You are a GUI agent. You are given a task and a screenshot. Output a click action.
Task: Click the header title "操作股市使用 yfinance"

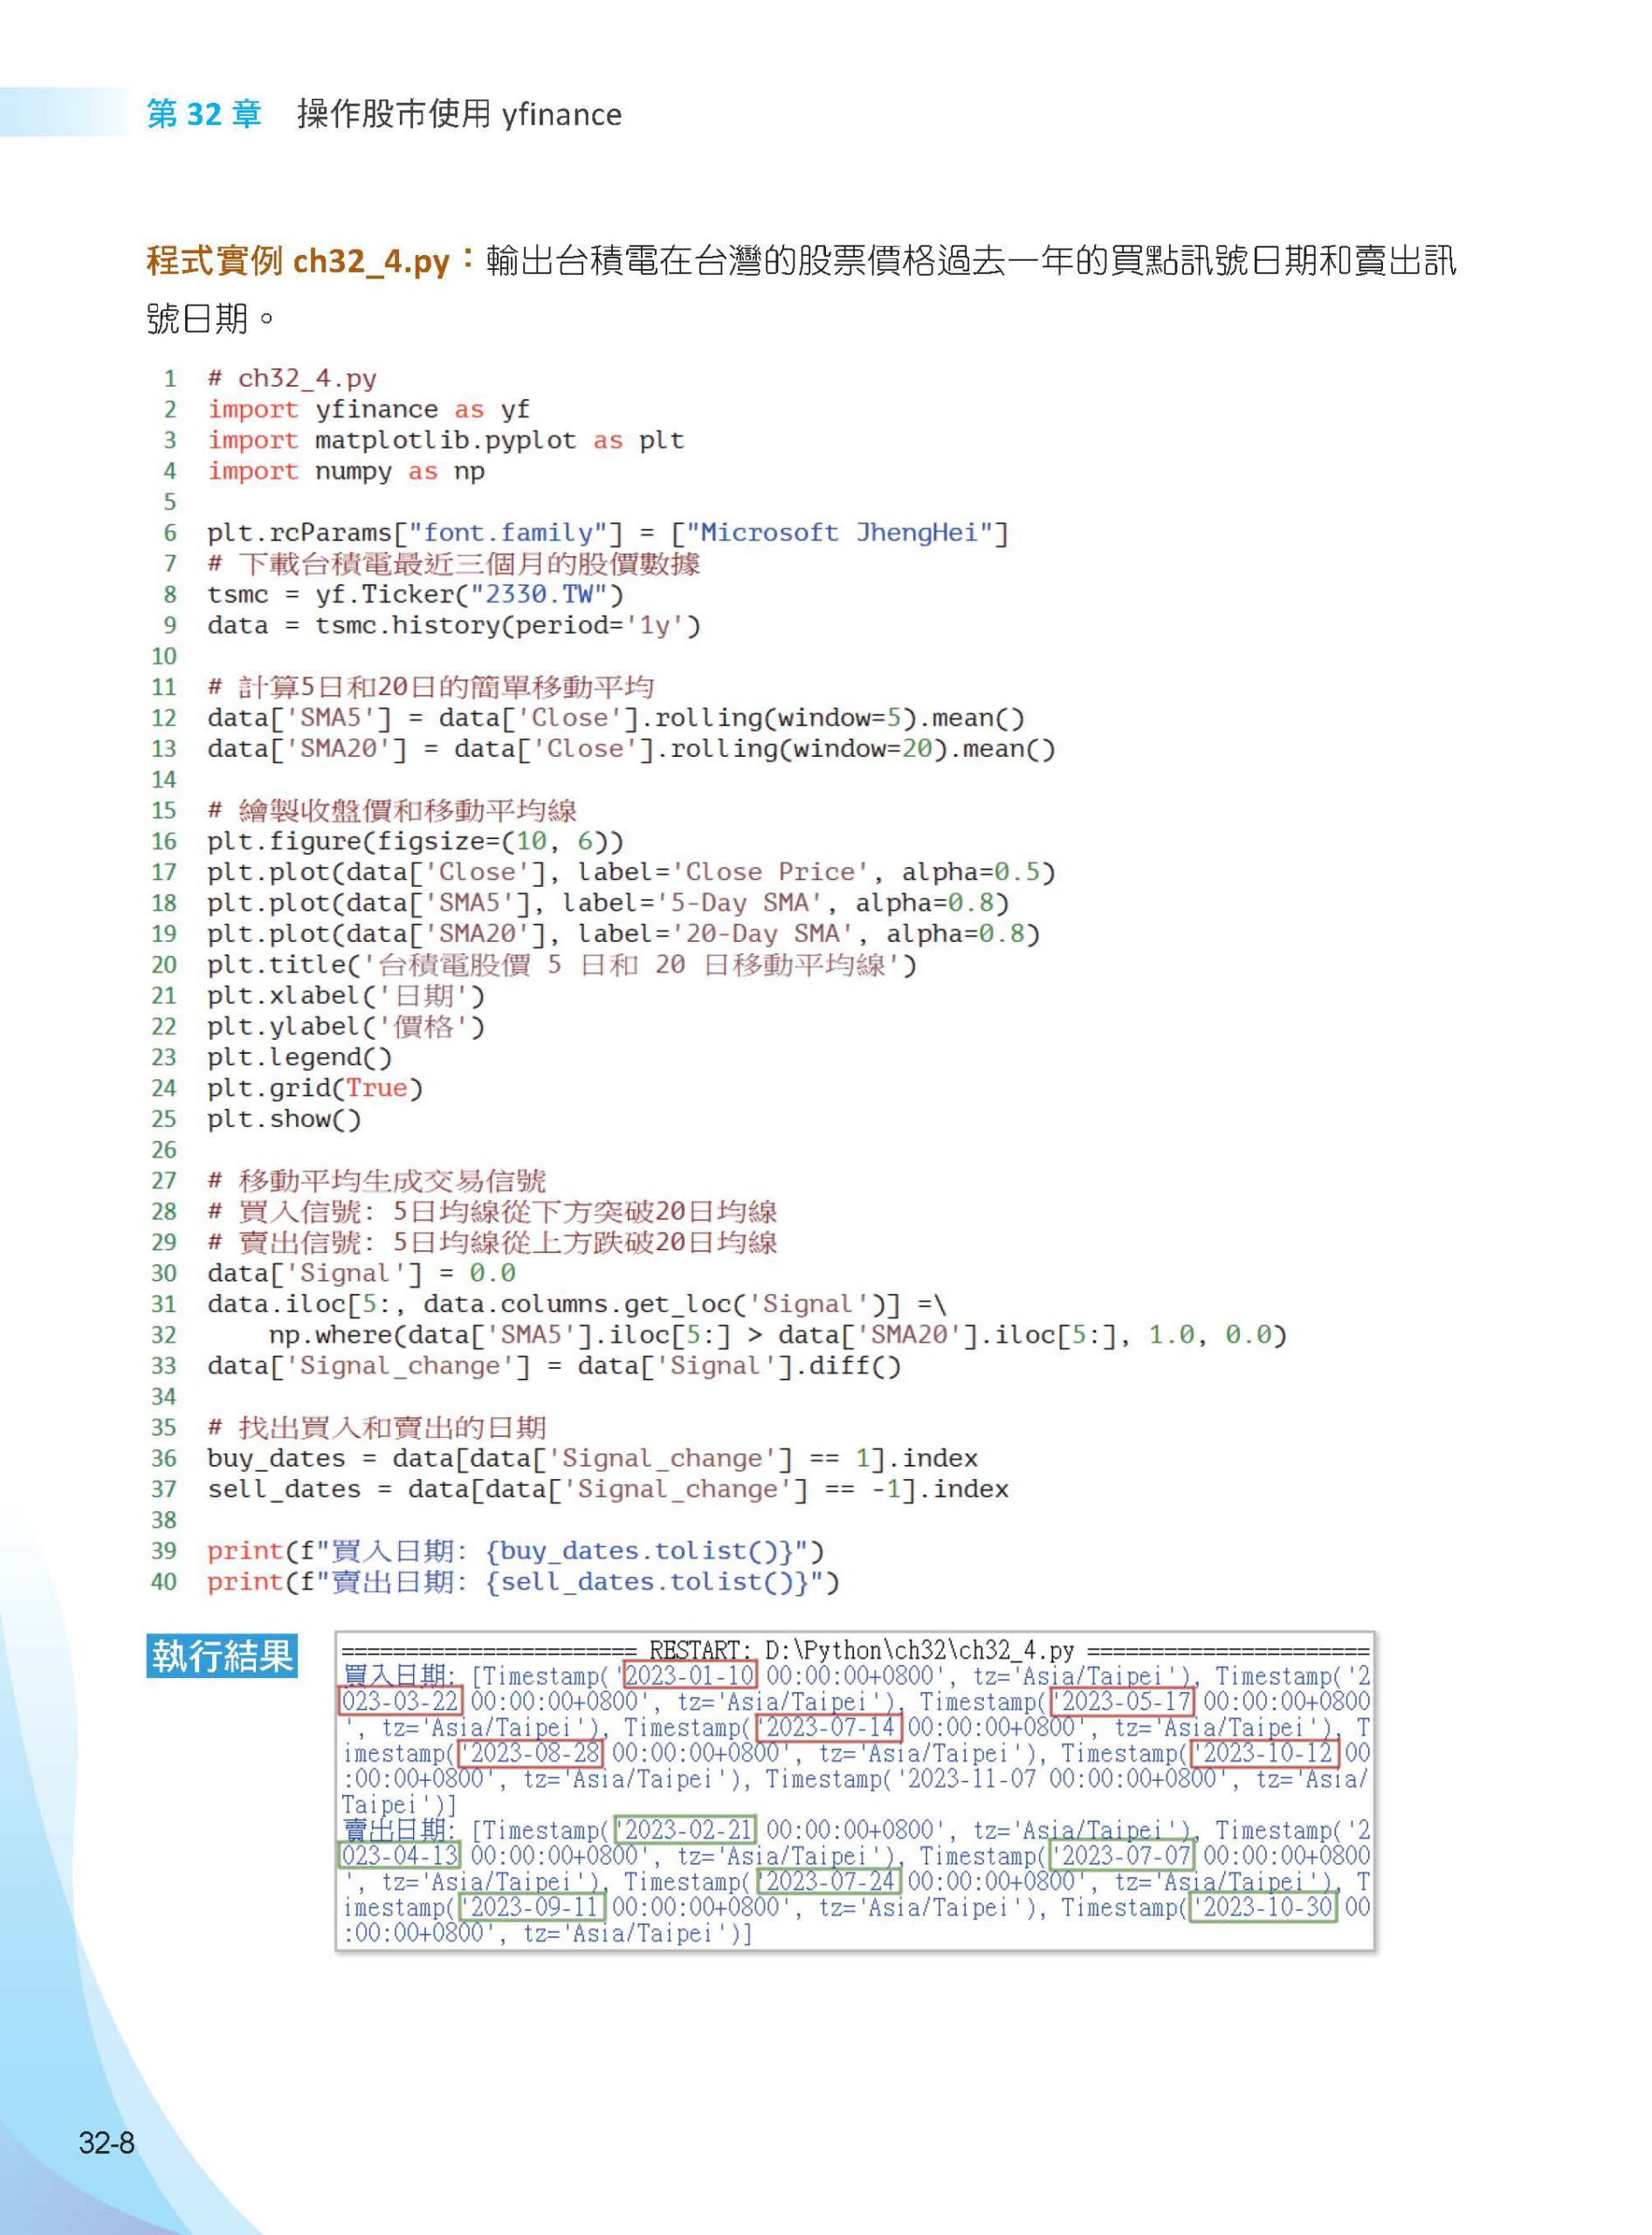pyautogui.click(x=459, y=114)
